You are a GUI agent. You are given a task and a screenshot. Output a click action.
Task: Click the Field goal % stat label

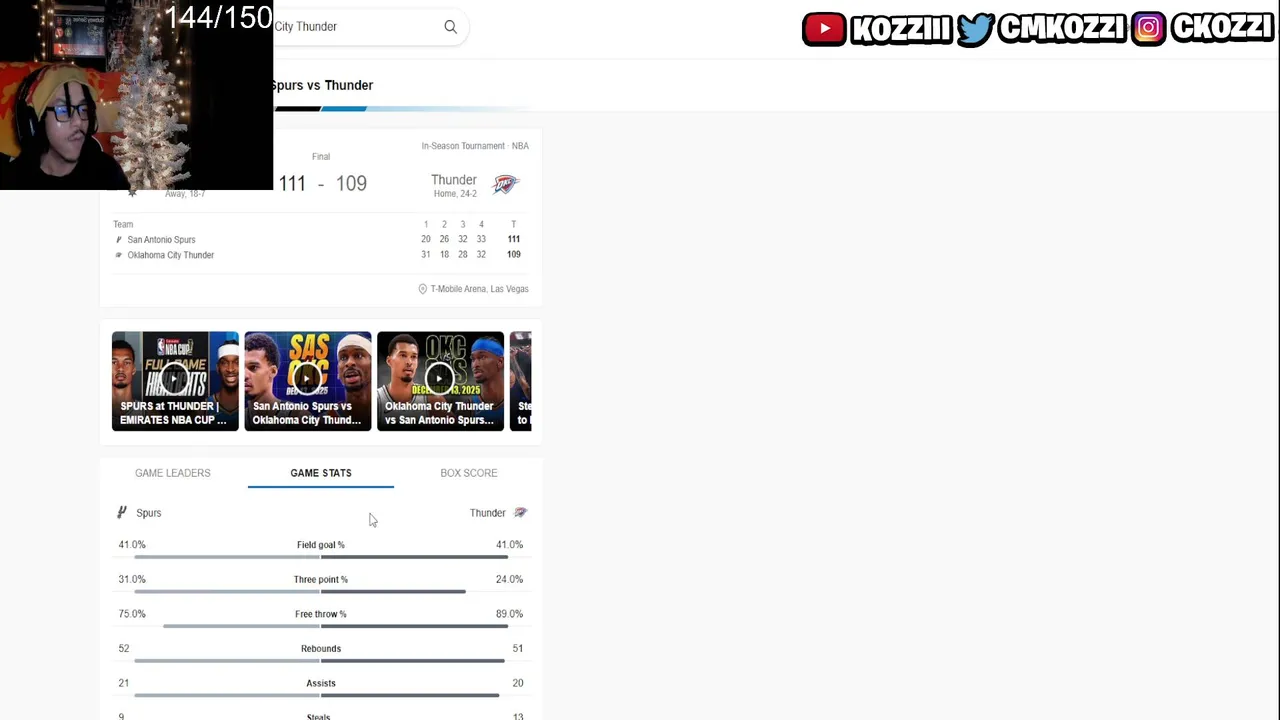[x=321, y=545]
